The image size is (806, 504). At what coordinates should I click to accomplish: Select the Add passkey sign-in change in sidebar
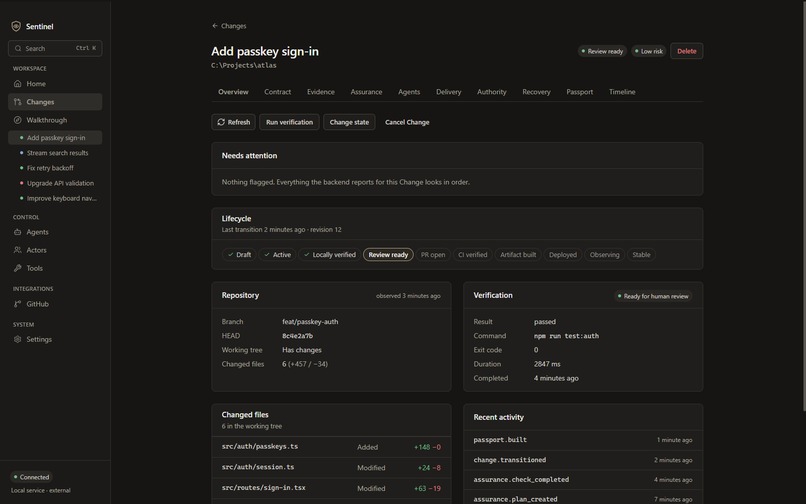(55, 138)
